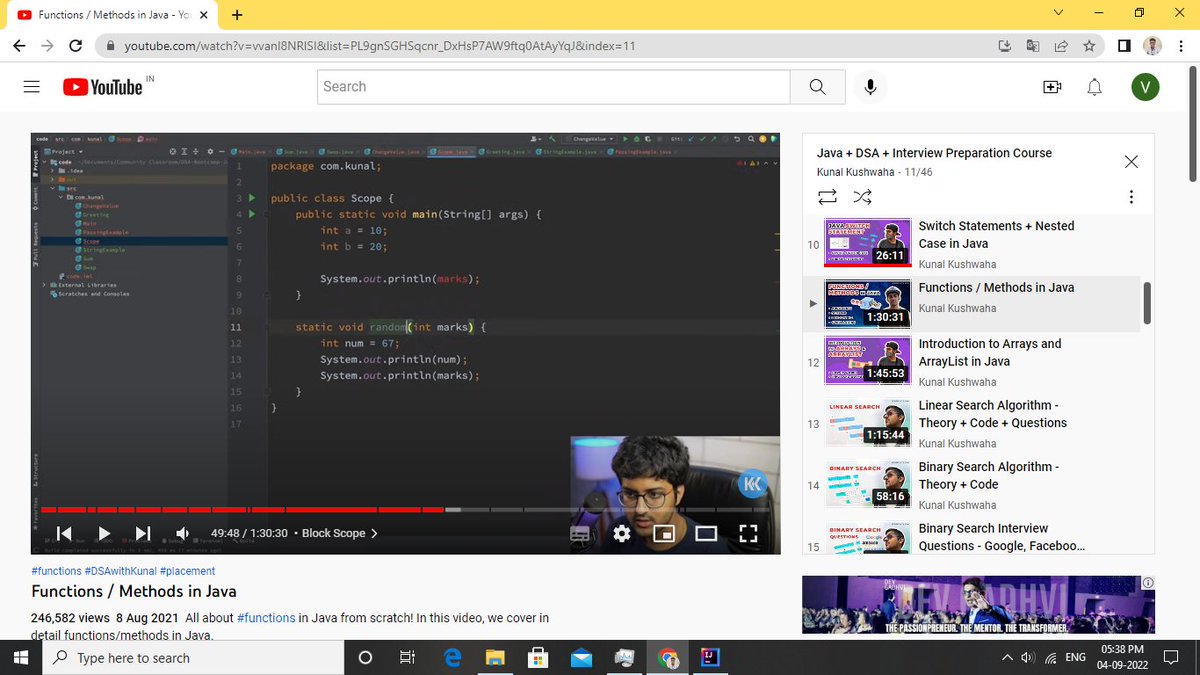Toggle the browser side panel
The height and width of the screenshot is (675, 1200).
click(1124, 46)
